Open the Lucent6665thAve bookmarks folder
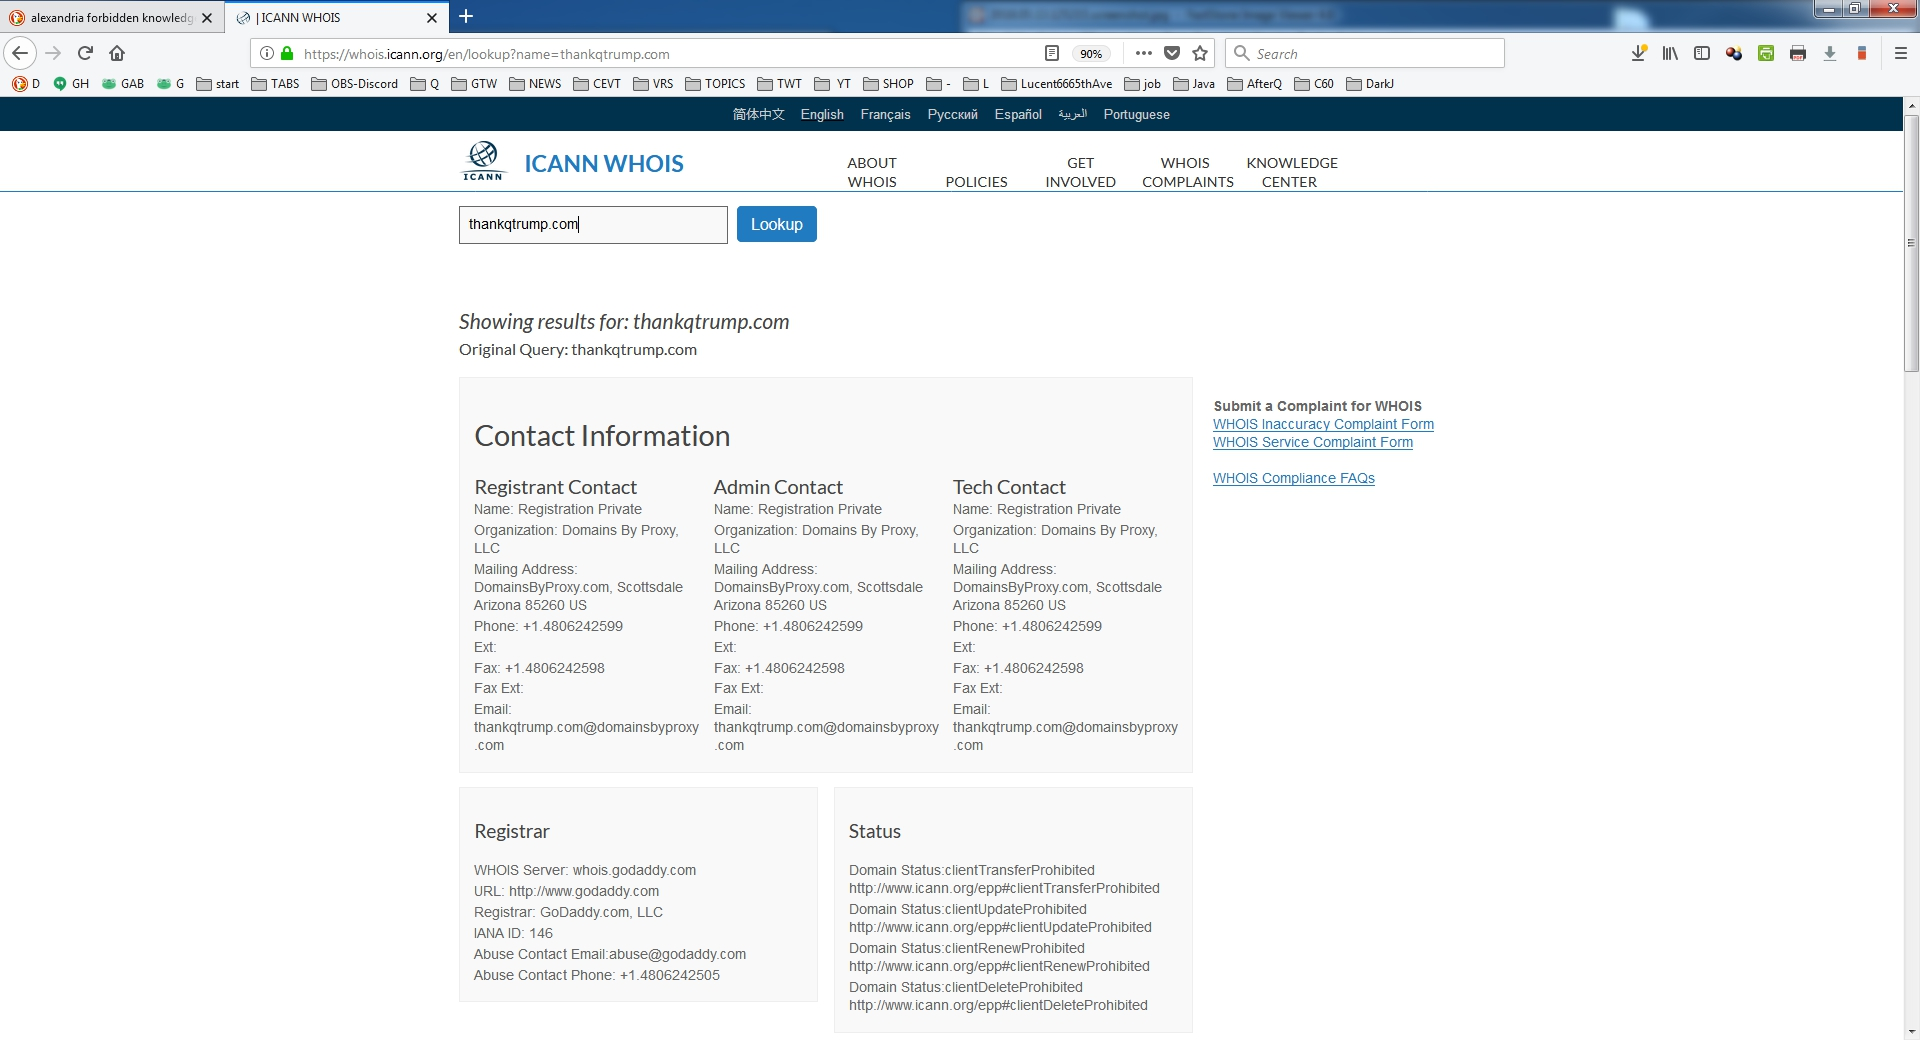The image size is (1920, 1040). click(x=1057, y=84)
